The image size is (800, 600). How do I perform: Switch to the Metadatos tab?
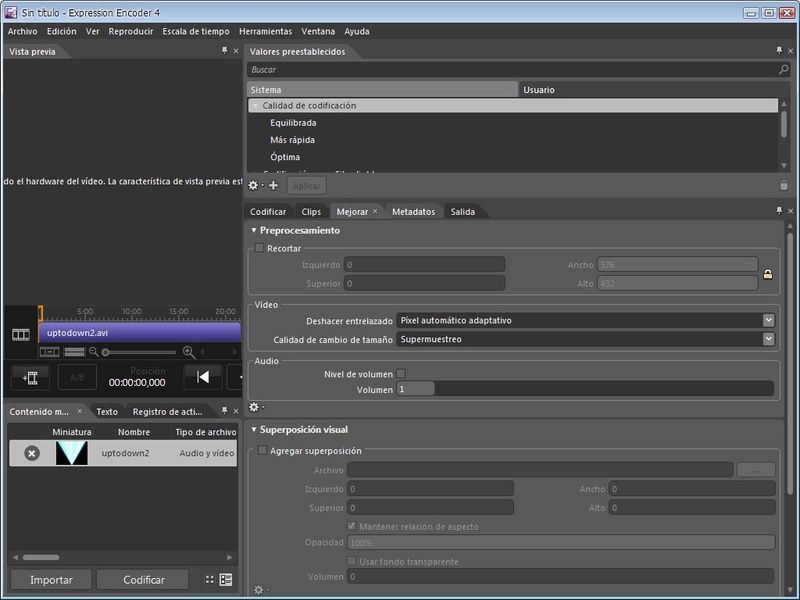point(413,212)
